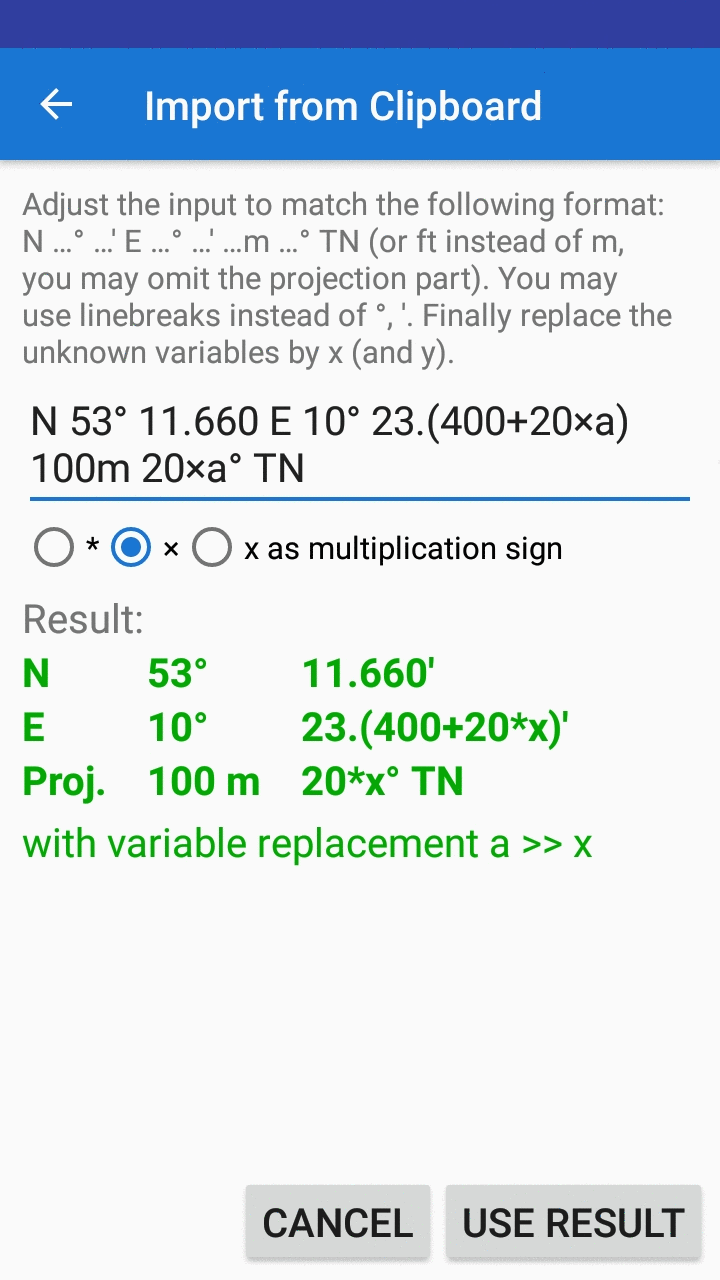
Task: Choose the 'x as multiplication sign' radio button
Action: (212, 548)
